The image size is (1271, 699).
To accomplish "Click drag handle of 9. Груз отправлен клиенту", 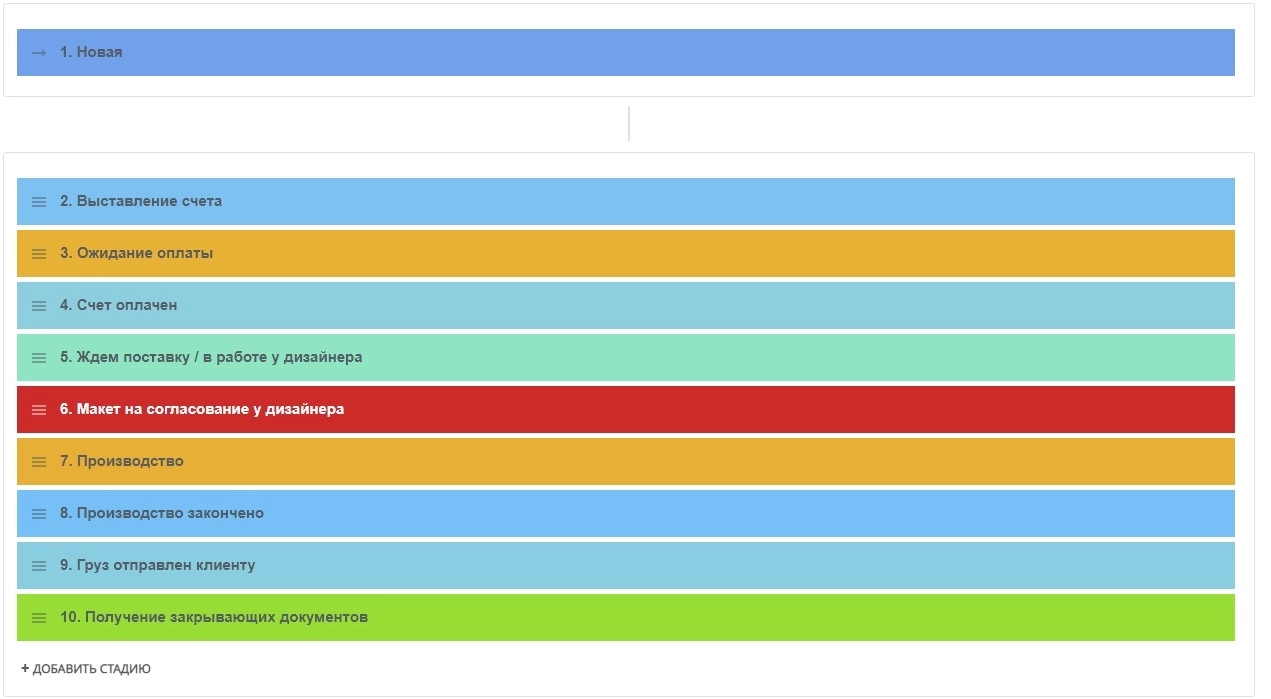I will click(x=39, y=566).
